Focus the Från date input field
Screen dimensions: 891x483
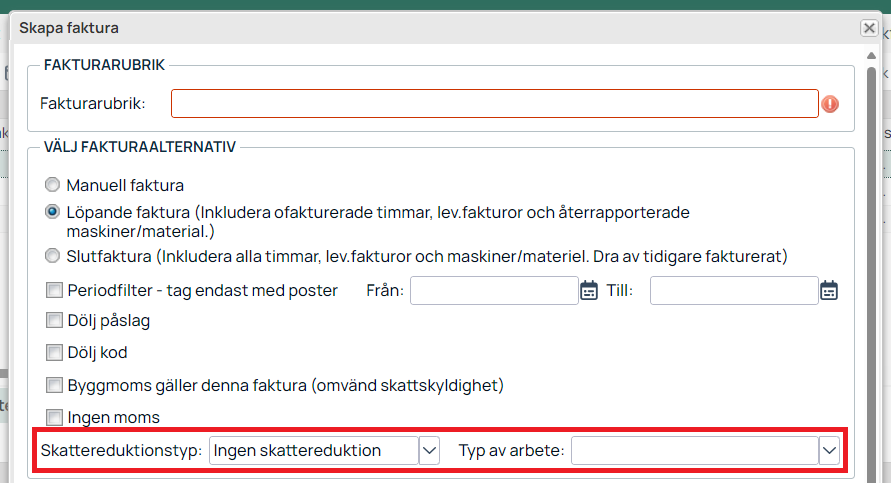coord(494,290)
